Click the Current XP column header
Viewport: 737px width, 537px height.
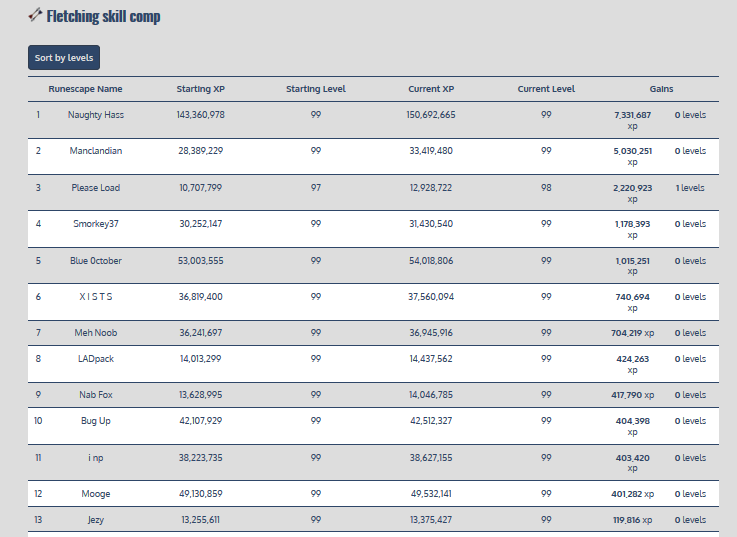[431, 89]
